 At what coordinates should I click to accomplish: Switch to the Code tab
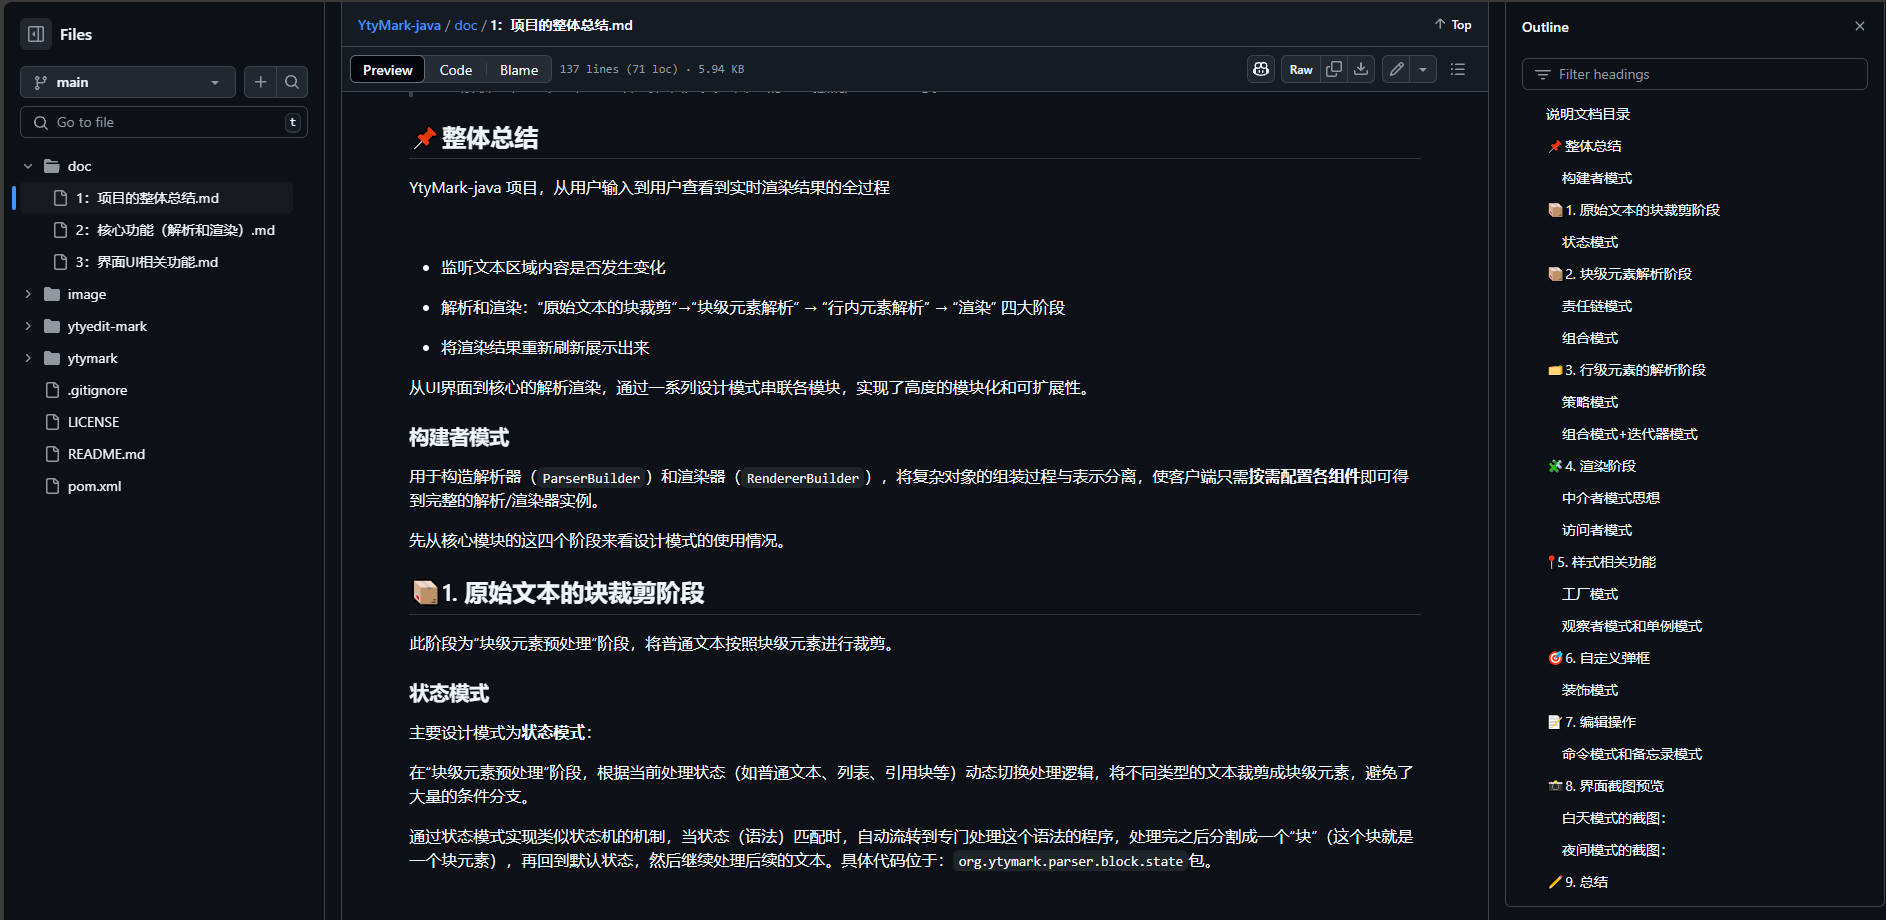coord(456,70)
